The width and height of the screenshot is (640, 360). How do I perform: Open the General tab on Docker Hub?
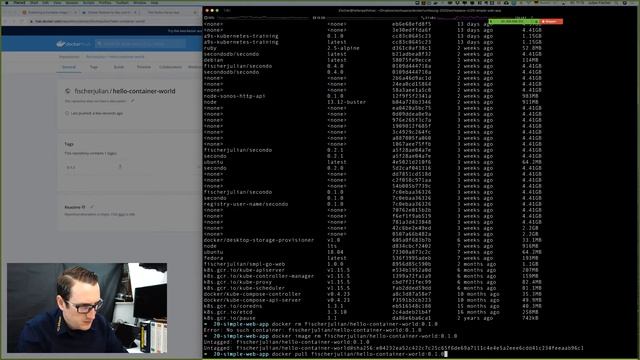click(69, 67)
